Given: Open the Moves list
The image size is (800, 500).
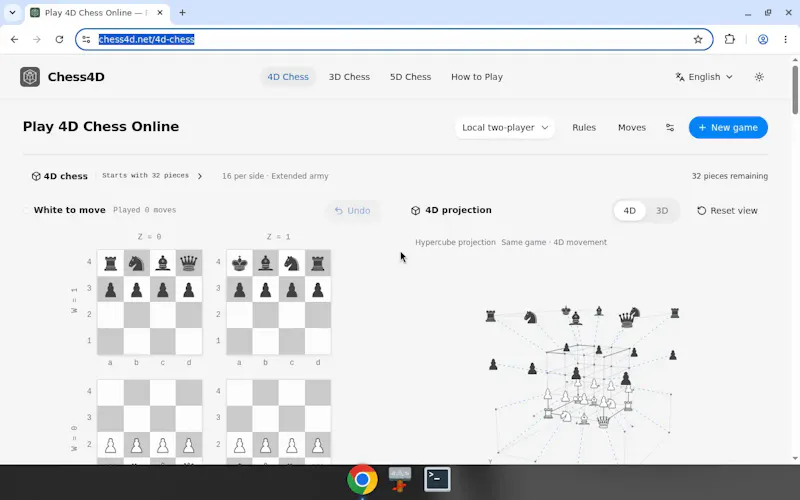Looking at the screenshot, I should (632, 128).
